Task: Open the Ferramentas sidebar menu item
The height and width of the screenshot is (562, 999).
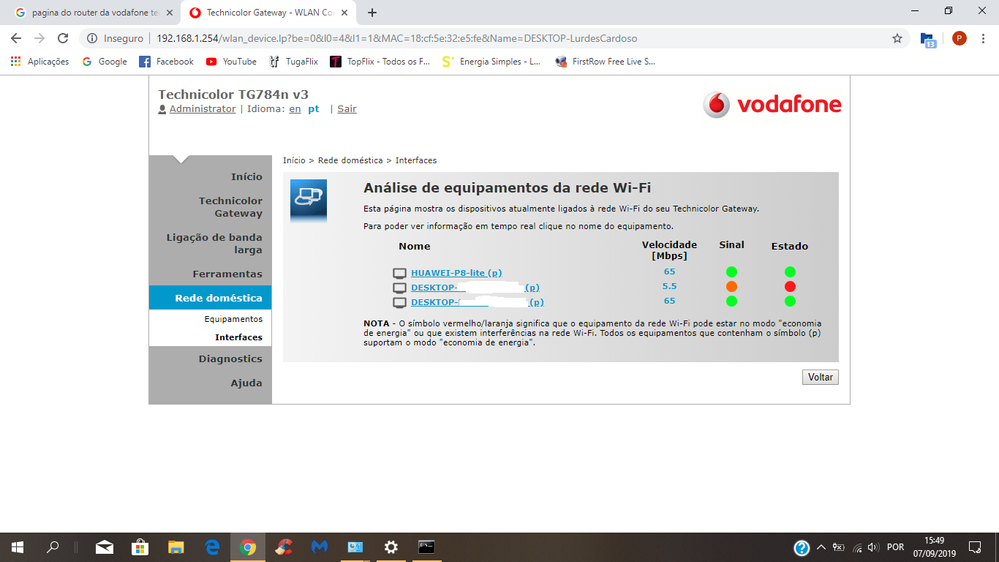Action: click(x=227, y=274)
